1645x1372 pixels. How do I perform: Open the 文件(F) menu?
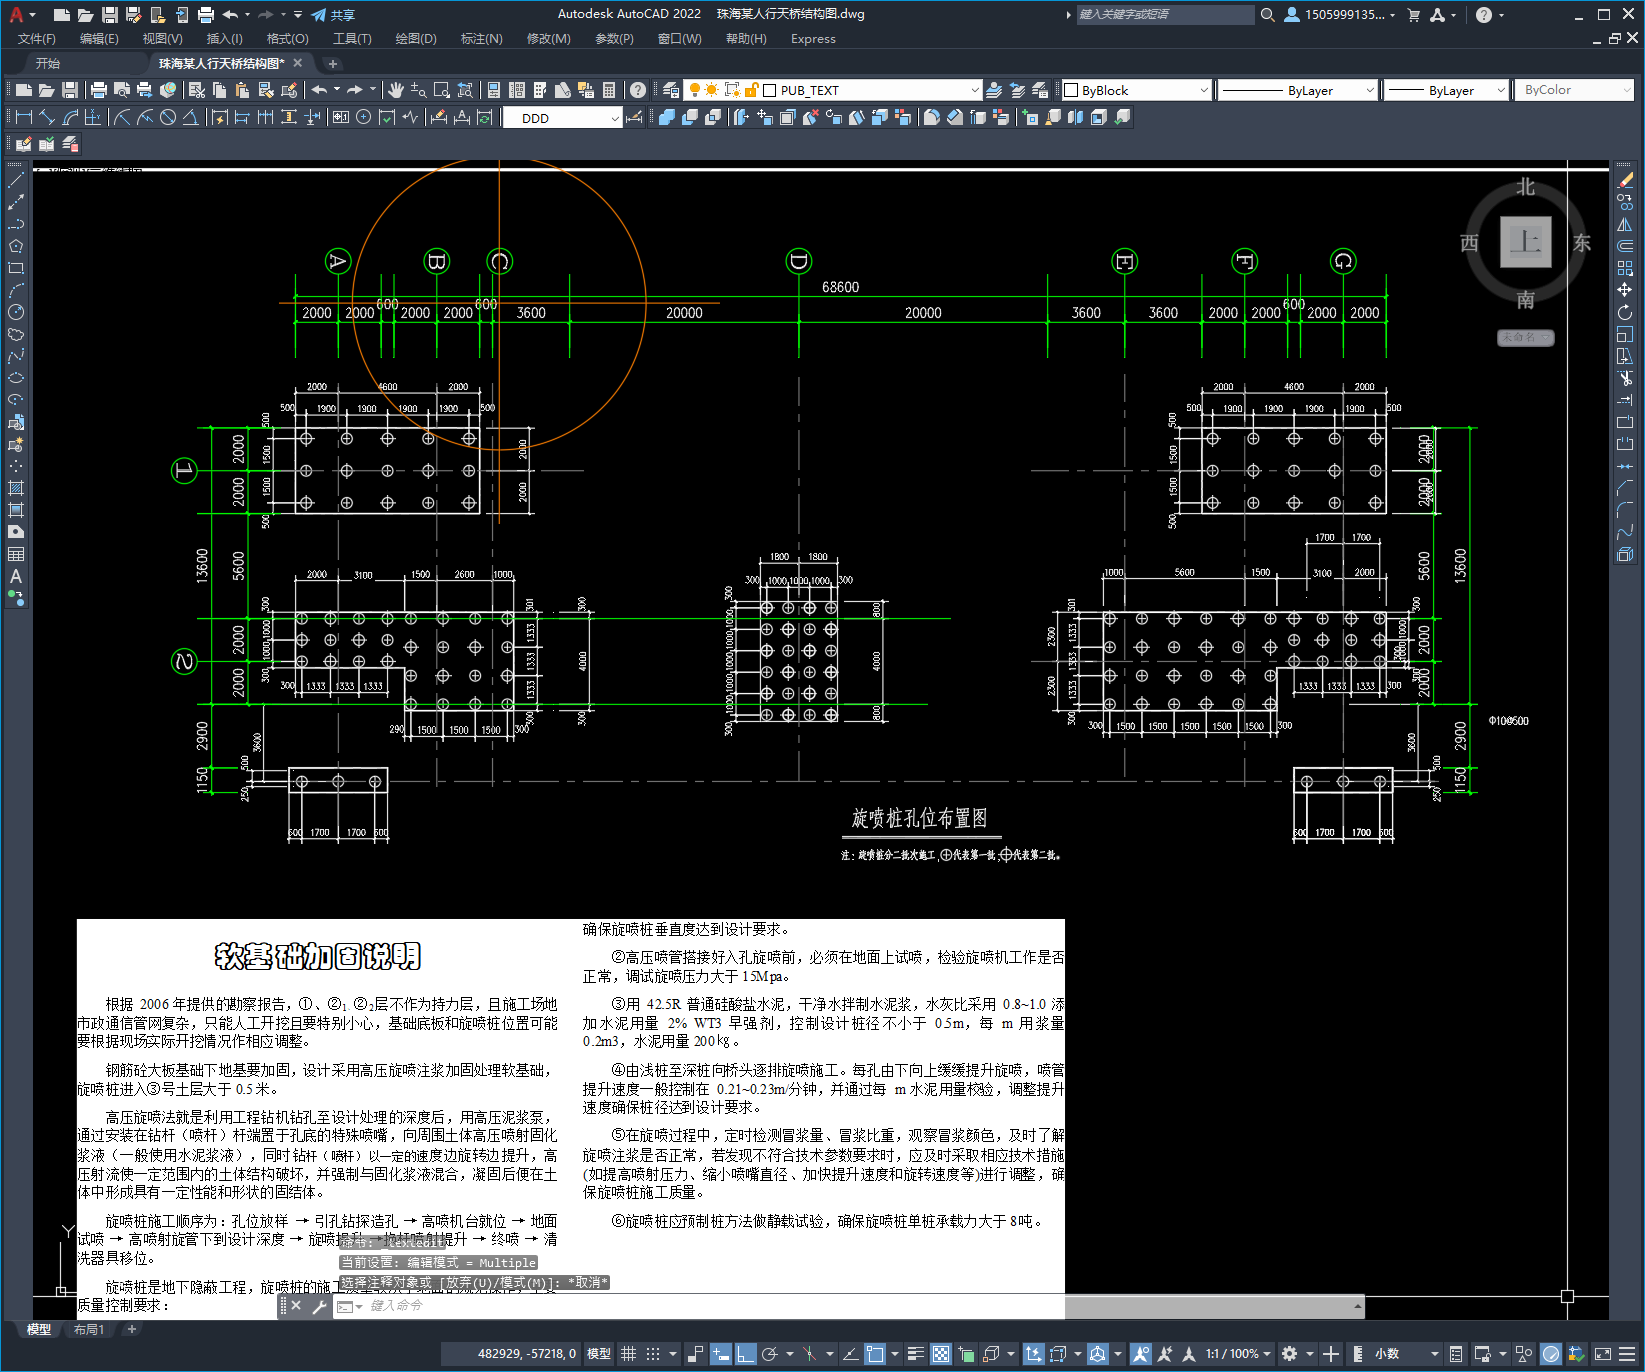[x=37, y=39]
